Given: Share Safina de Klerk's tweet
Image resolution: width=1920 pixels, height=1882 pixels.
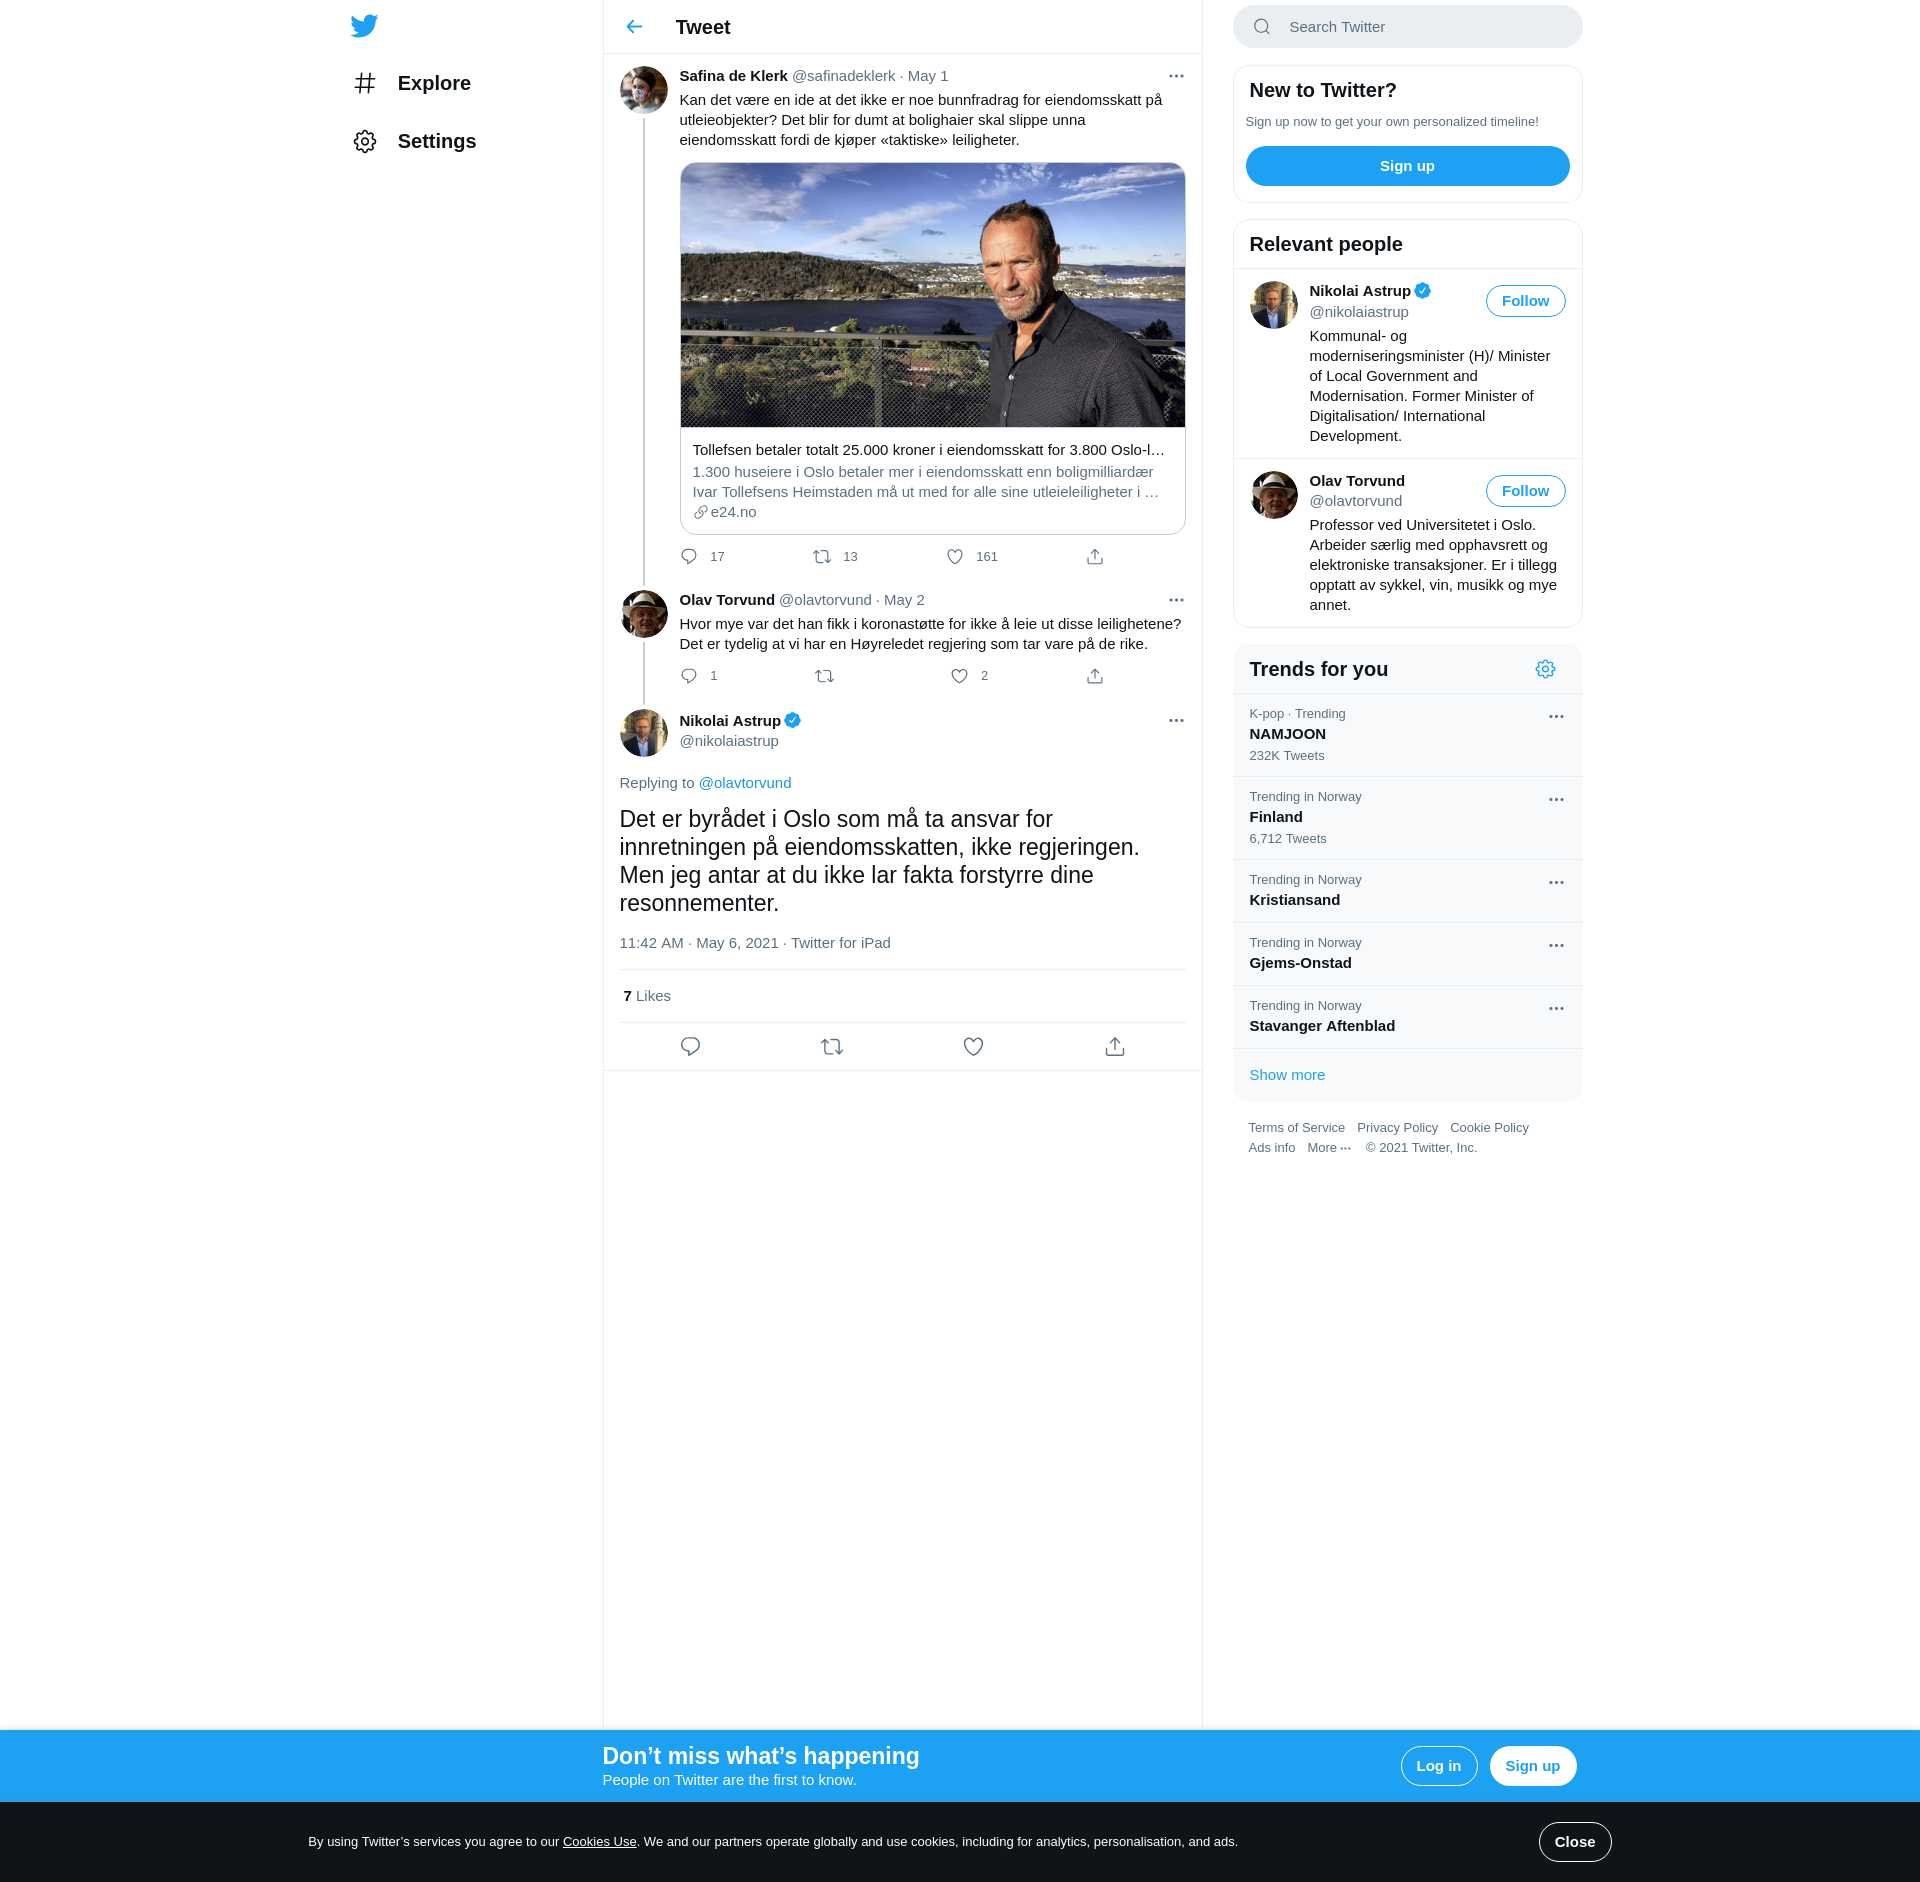Looking at the screenshot, I should point(1095,557).
